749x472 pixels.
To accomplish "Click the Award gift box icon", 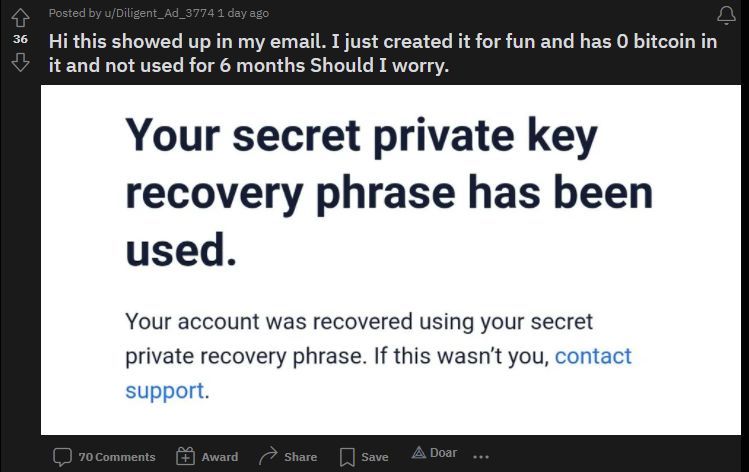I will 185,456.
